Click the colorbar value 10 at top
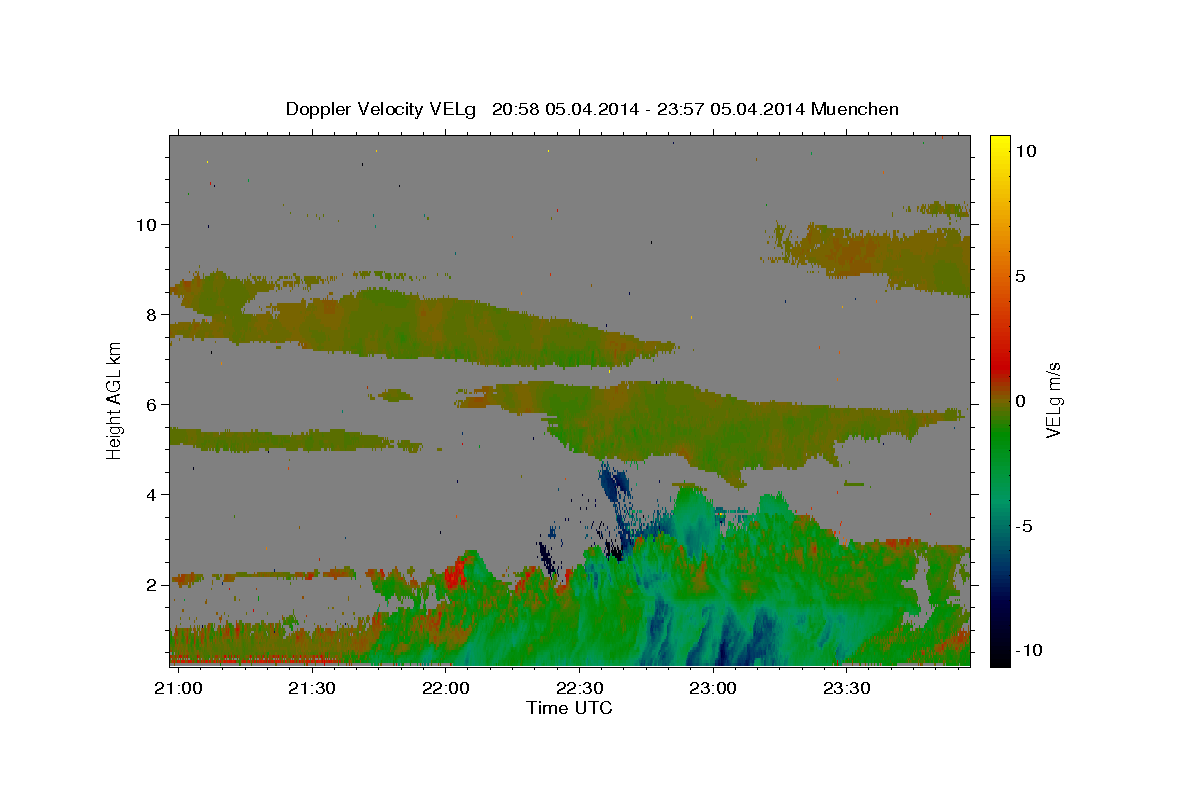This screenshot has width=1200, height=800. click(1025, 150)
